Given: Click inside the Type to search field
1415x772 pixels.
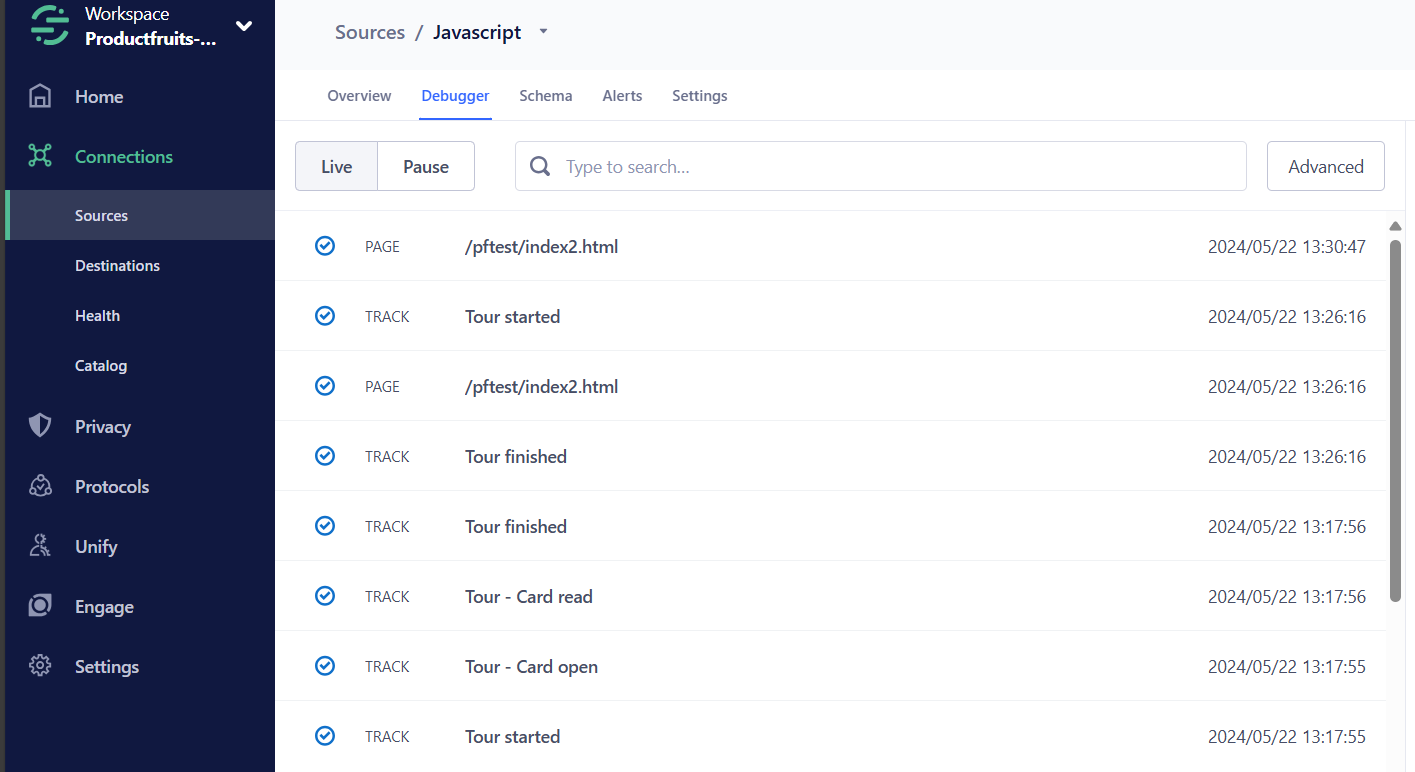Looking at the screenshot, I should tap(880, 166).
